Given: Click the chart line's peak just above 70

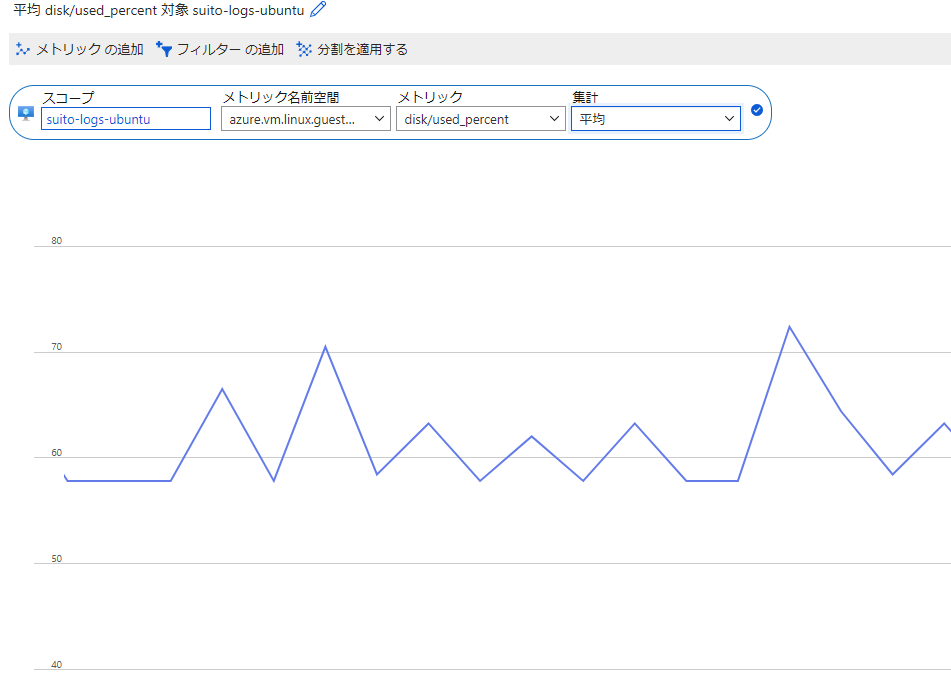Looking at the screenshot, I should [x=325, y=347].
